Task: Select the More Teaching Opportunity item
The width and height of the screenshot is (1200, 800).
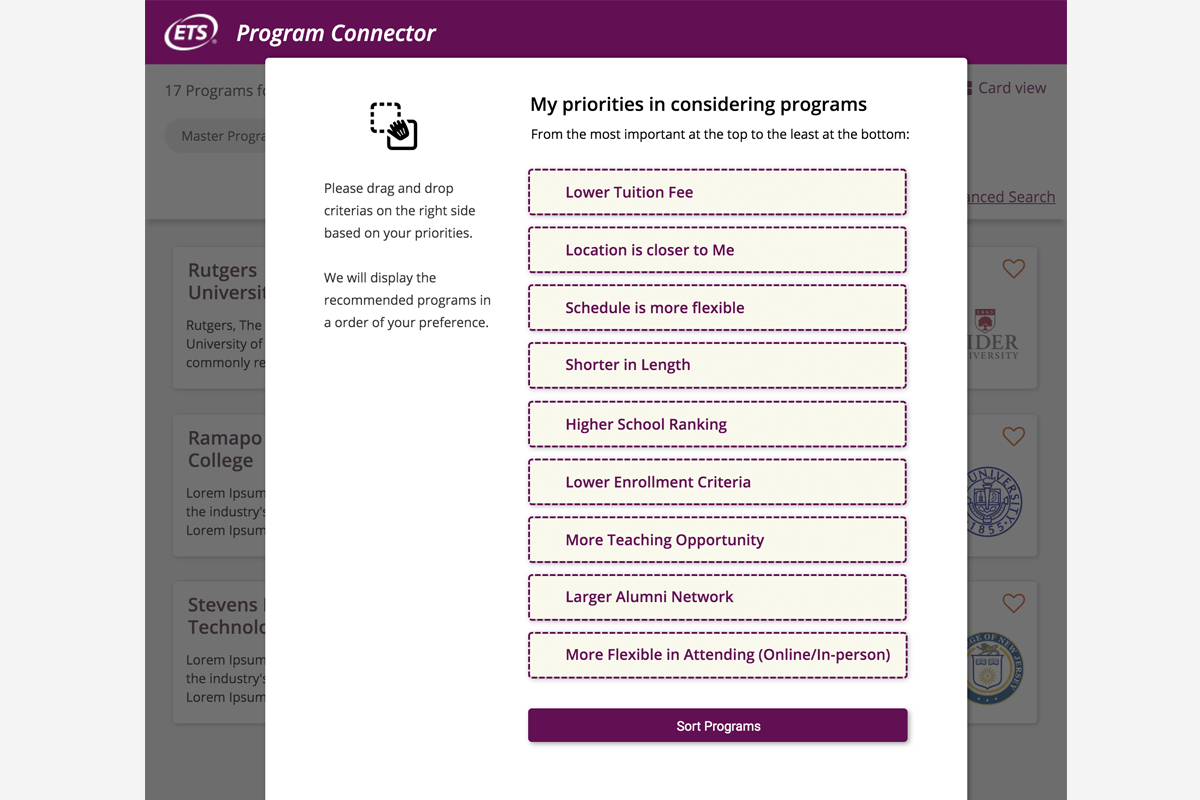Action: [x=717, y=540]
